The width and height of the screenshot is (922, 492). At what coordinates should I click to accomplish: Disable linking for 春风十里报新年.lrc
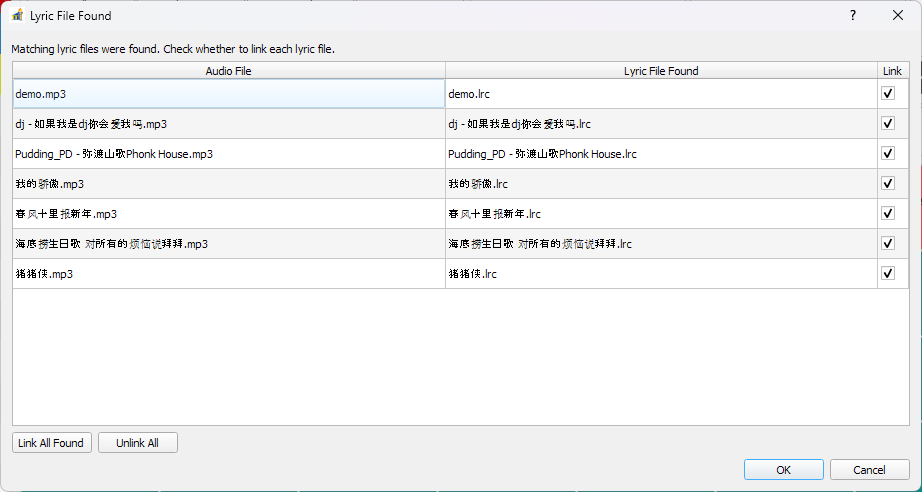pyautogui.click(x=887, y=213)
